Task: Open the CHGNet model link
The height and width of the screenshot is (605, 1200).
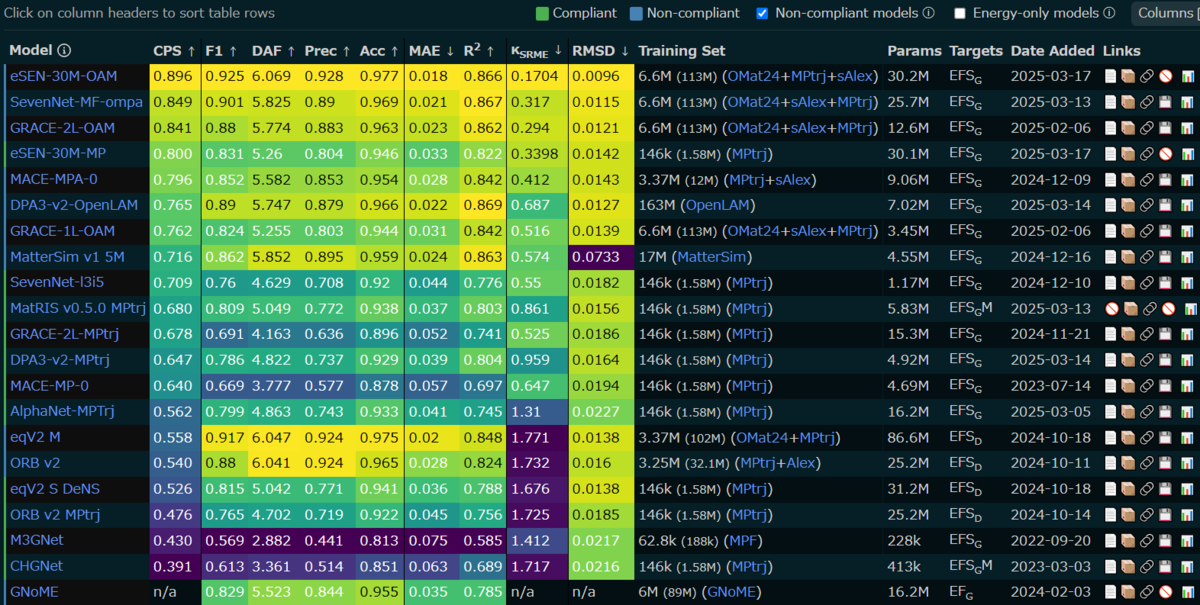Action: point(34,566)
